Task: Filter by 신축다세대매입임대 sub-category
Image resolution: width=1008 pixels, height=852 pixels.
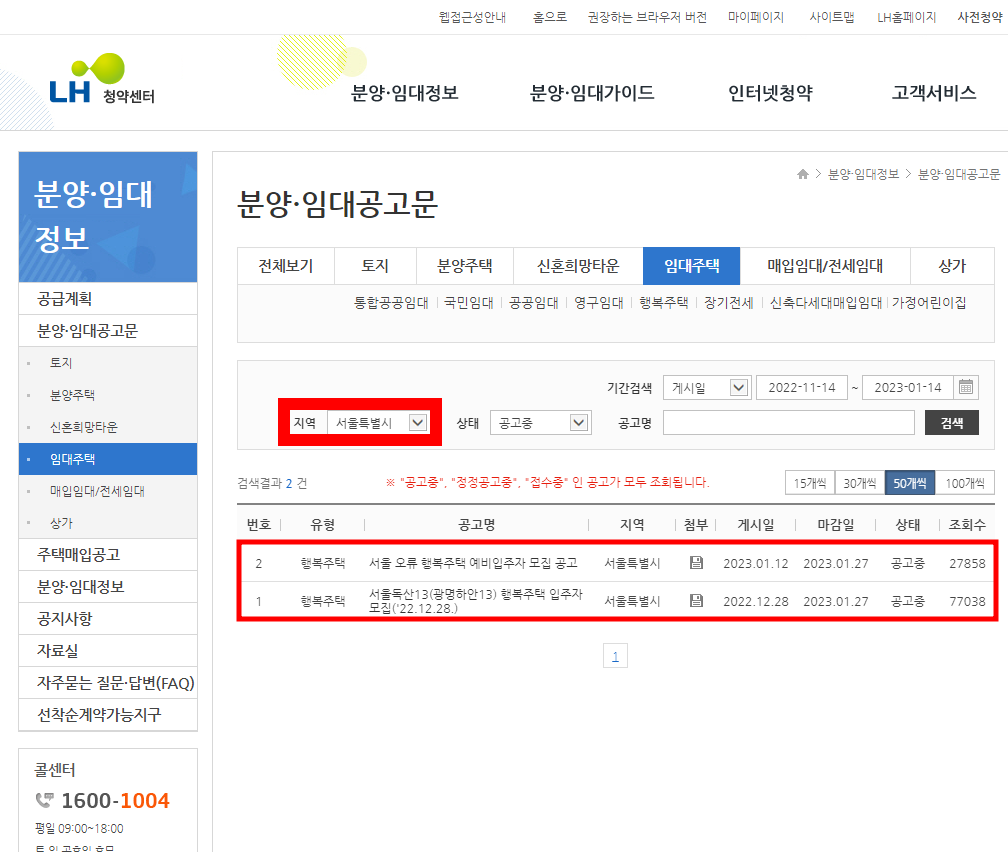Action: point(826,303)
